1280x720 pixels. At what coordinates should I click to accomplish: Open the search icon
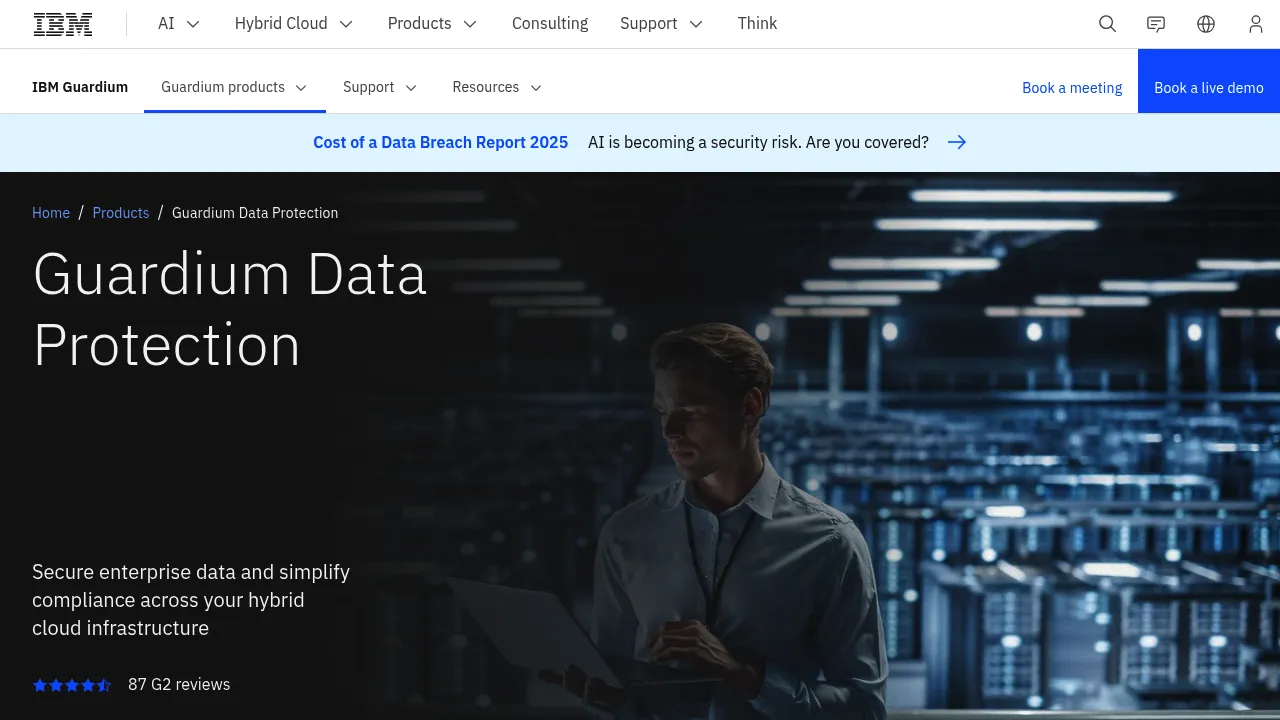[1107, 24]
